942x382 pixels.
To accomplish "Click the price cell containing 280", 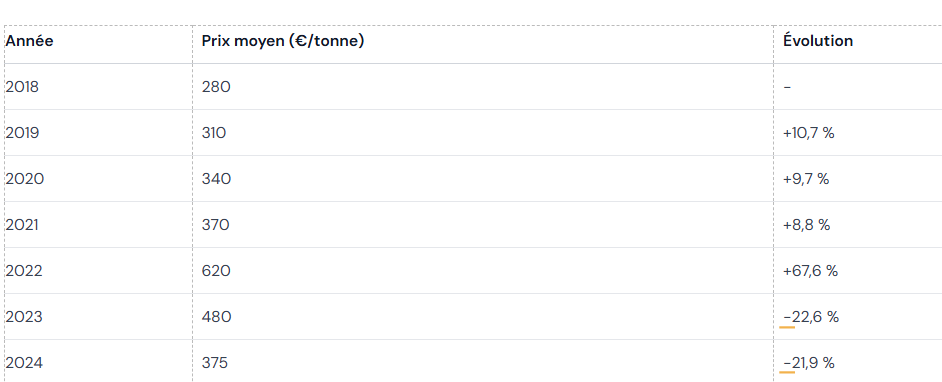I will click(x=216, y=87).
